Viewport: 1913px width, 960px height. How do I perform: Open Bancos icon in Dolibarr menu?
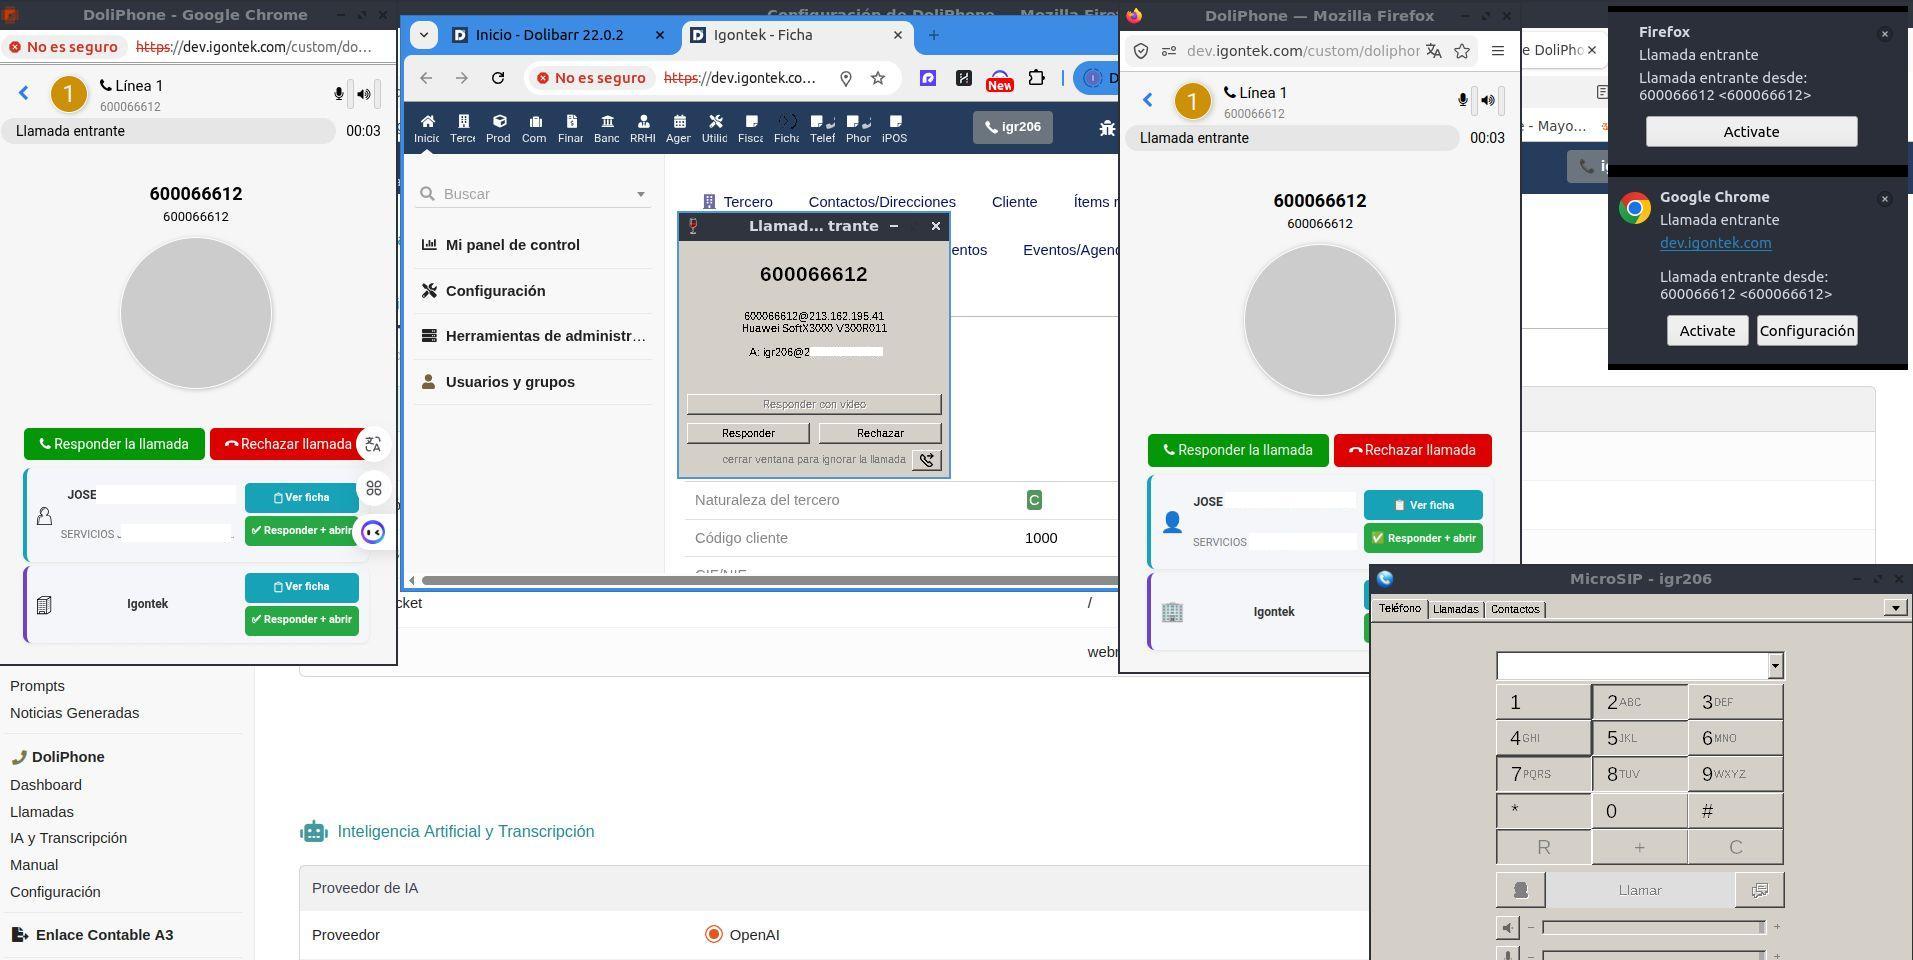pyautogui.click(x=606, y=128)
